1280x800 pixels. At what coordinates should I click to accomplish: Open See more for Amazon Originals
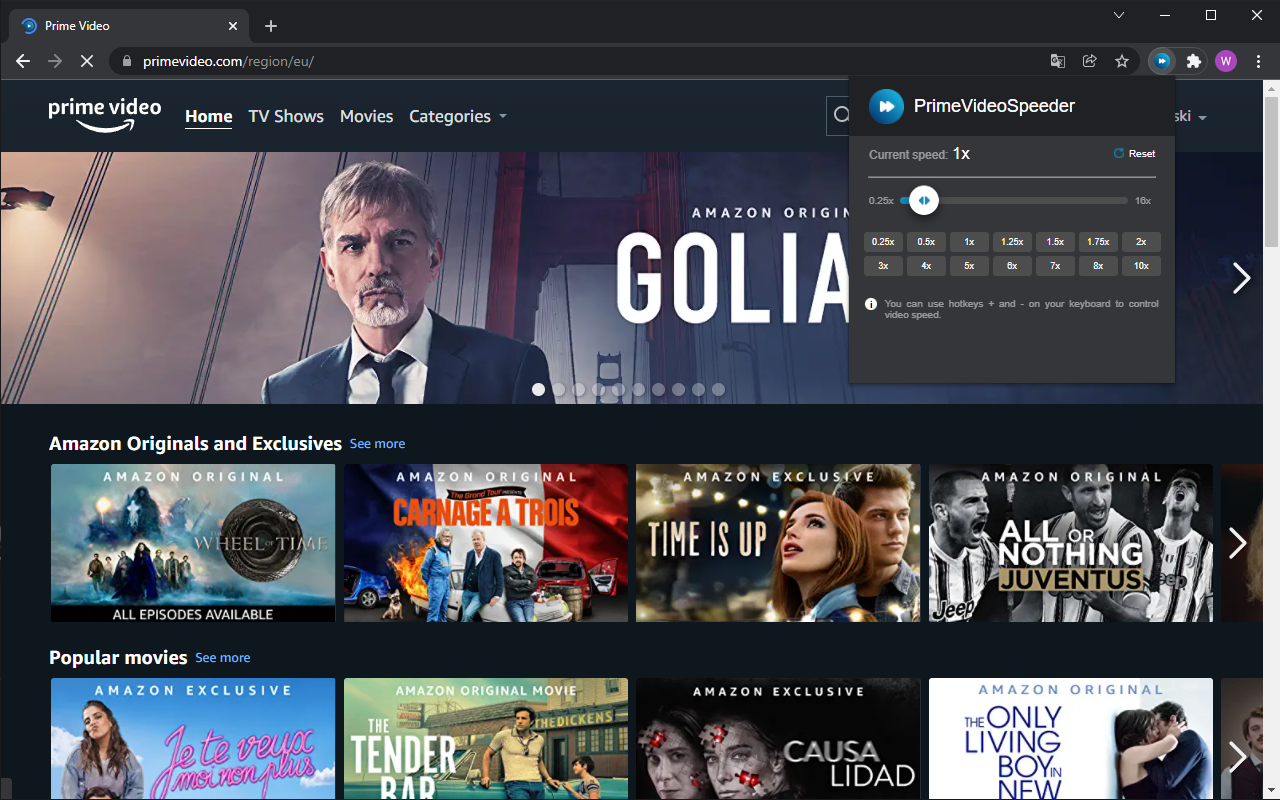[x=377, y=443]
